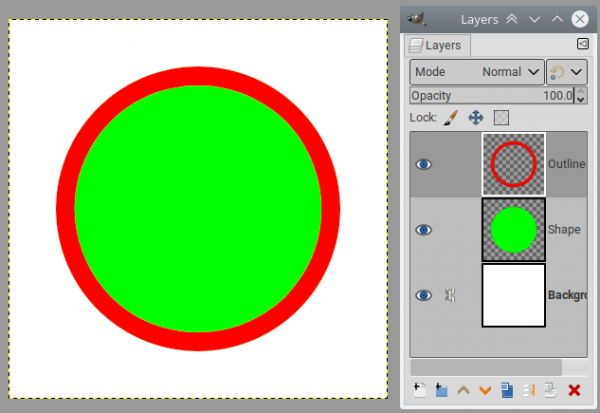Image resolution: width=600 pixels, height=413 pixels.
Task: Select the Layers tab
Action: pyautogui.click(x=438, y=45)
